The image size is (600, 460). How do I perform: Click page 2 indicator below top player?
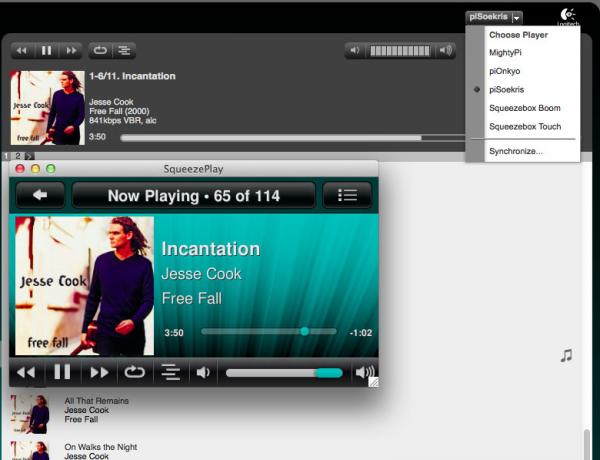pyautogui.click(x=18, y=156)
